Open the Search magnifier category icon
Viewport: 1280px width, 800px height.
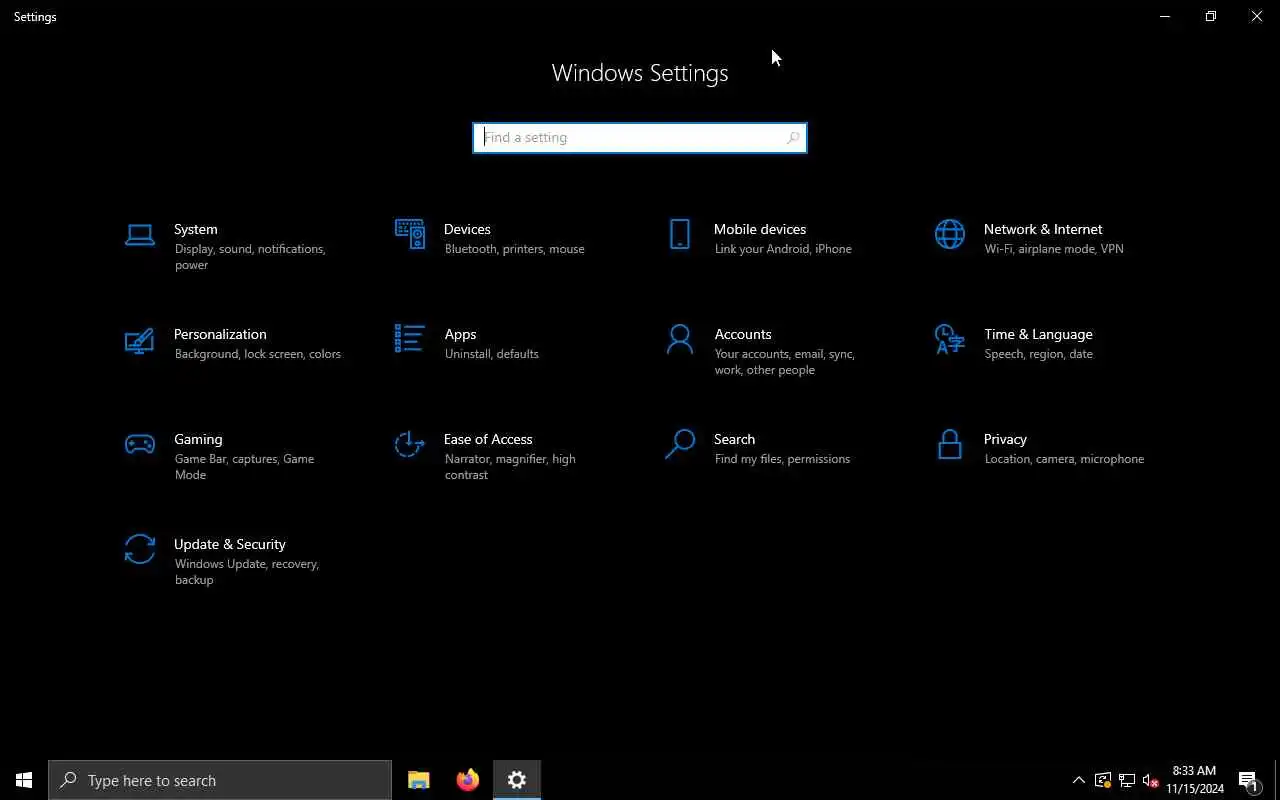680,444
